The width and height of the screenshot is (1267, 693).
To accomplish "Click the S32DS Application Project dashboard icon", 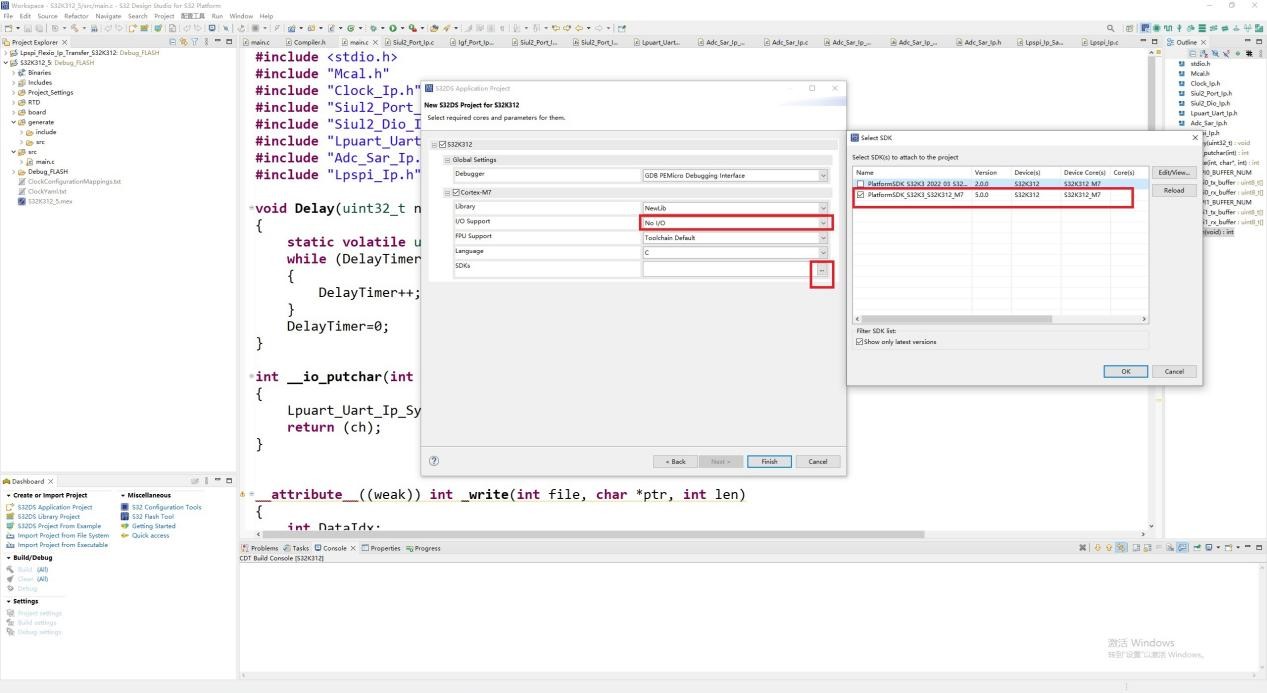I will 10,507.
